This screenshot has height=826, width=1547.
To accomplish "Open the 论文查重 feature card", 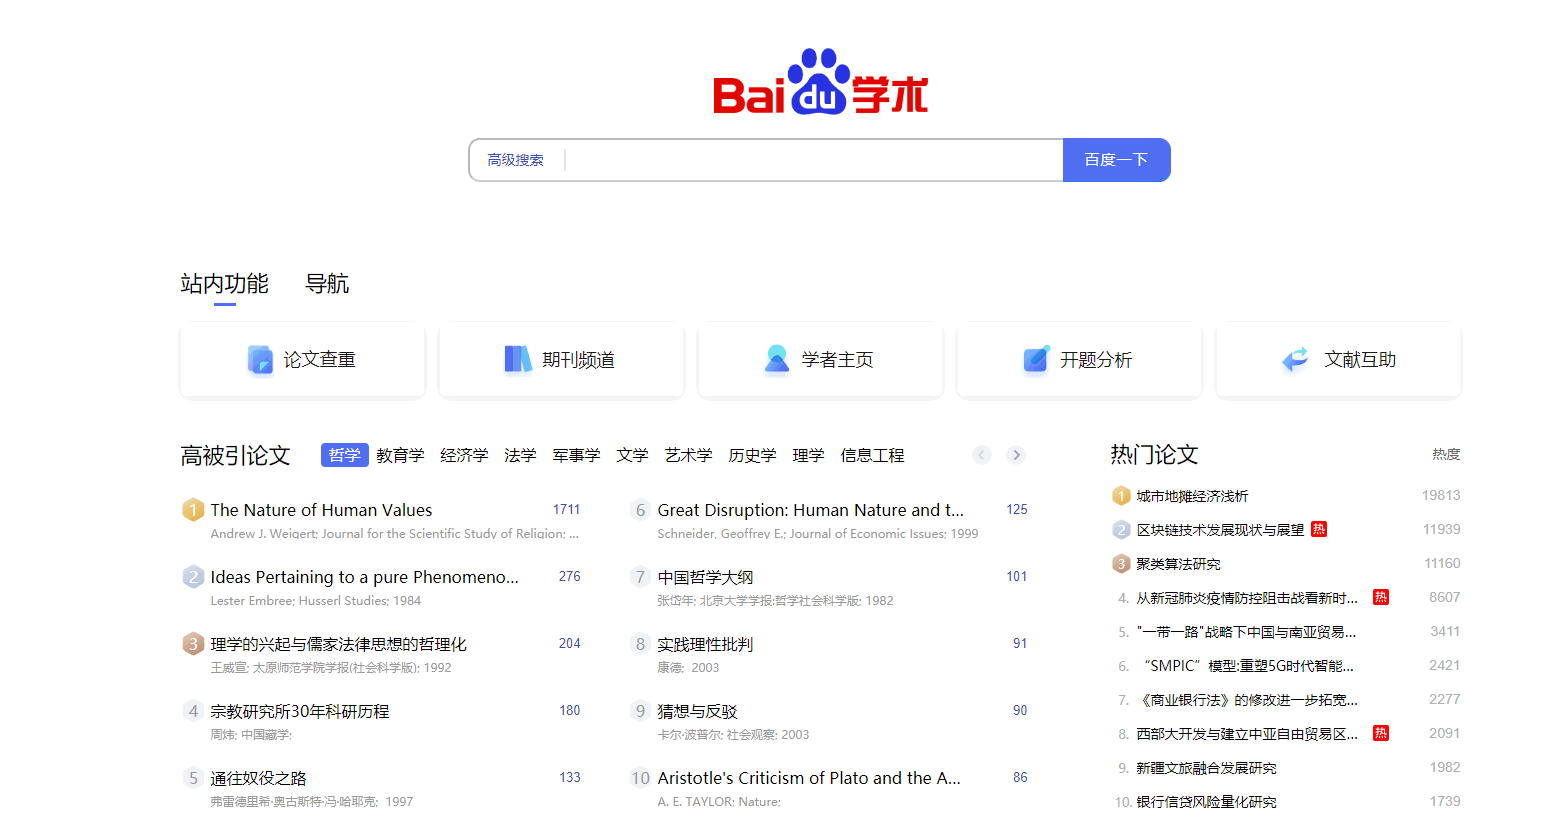I will click(302, 360).
